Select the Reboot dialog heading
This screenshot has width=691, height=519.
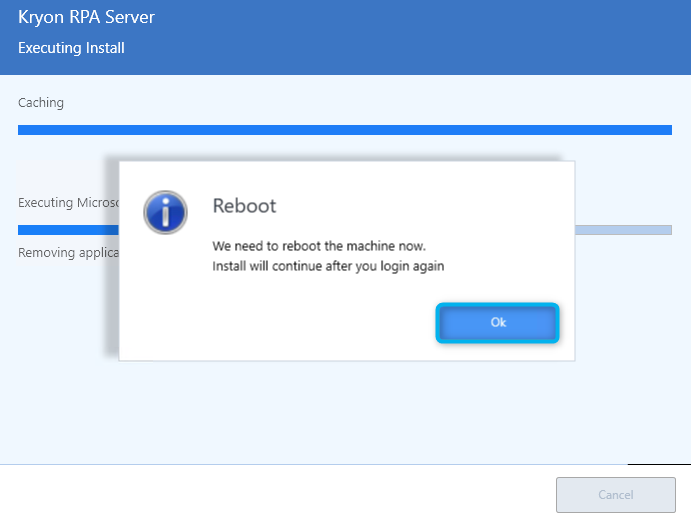click(244, 206)
